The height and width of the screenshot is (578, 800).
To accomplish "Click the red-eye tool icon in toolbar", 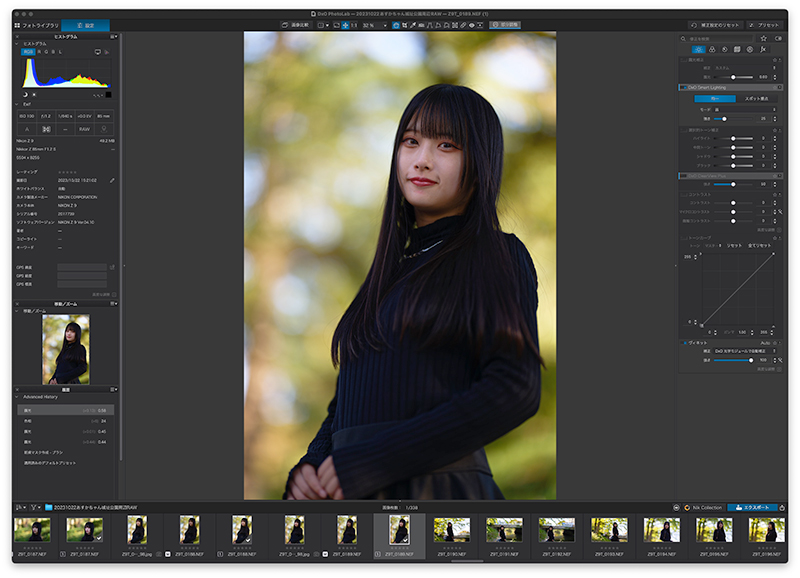I will coord(471,25).
